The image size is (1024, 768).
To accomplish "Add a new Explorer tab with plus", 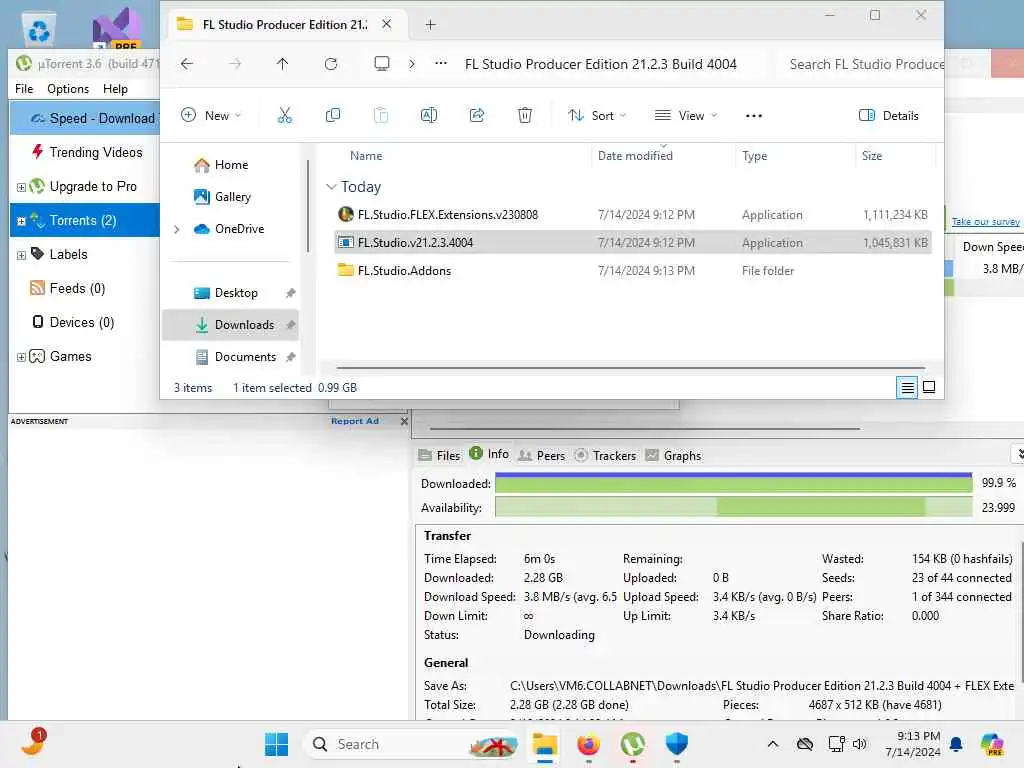I will tap(430, 25).
